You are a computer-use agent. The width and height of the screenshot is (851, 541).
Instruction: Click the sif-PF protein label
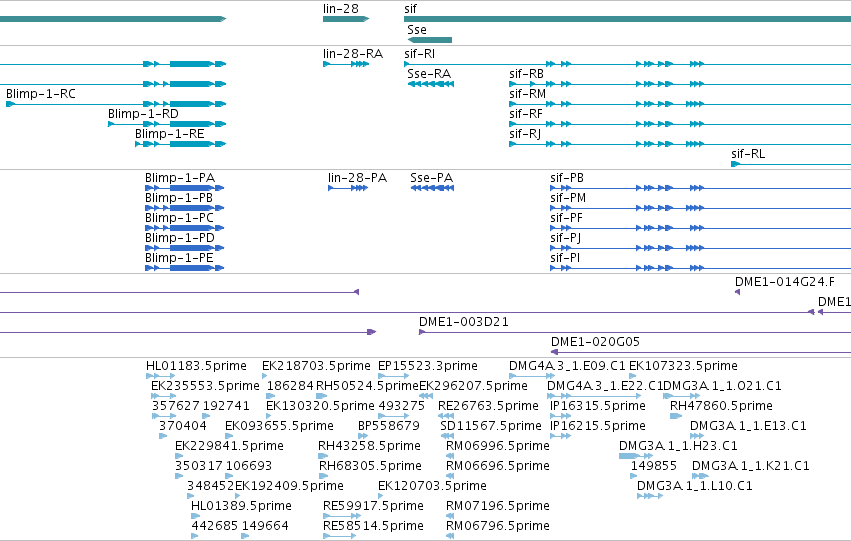[566, 218]
